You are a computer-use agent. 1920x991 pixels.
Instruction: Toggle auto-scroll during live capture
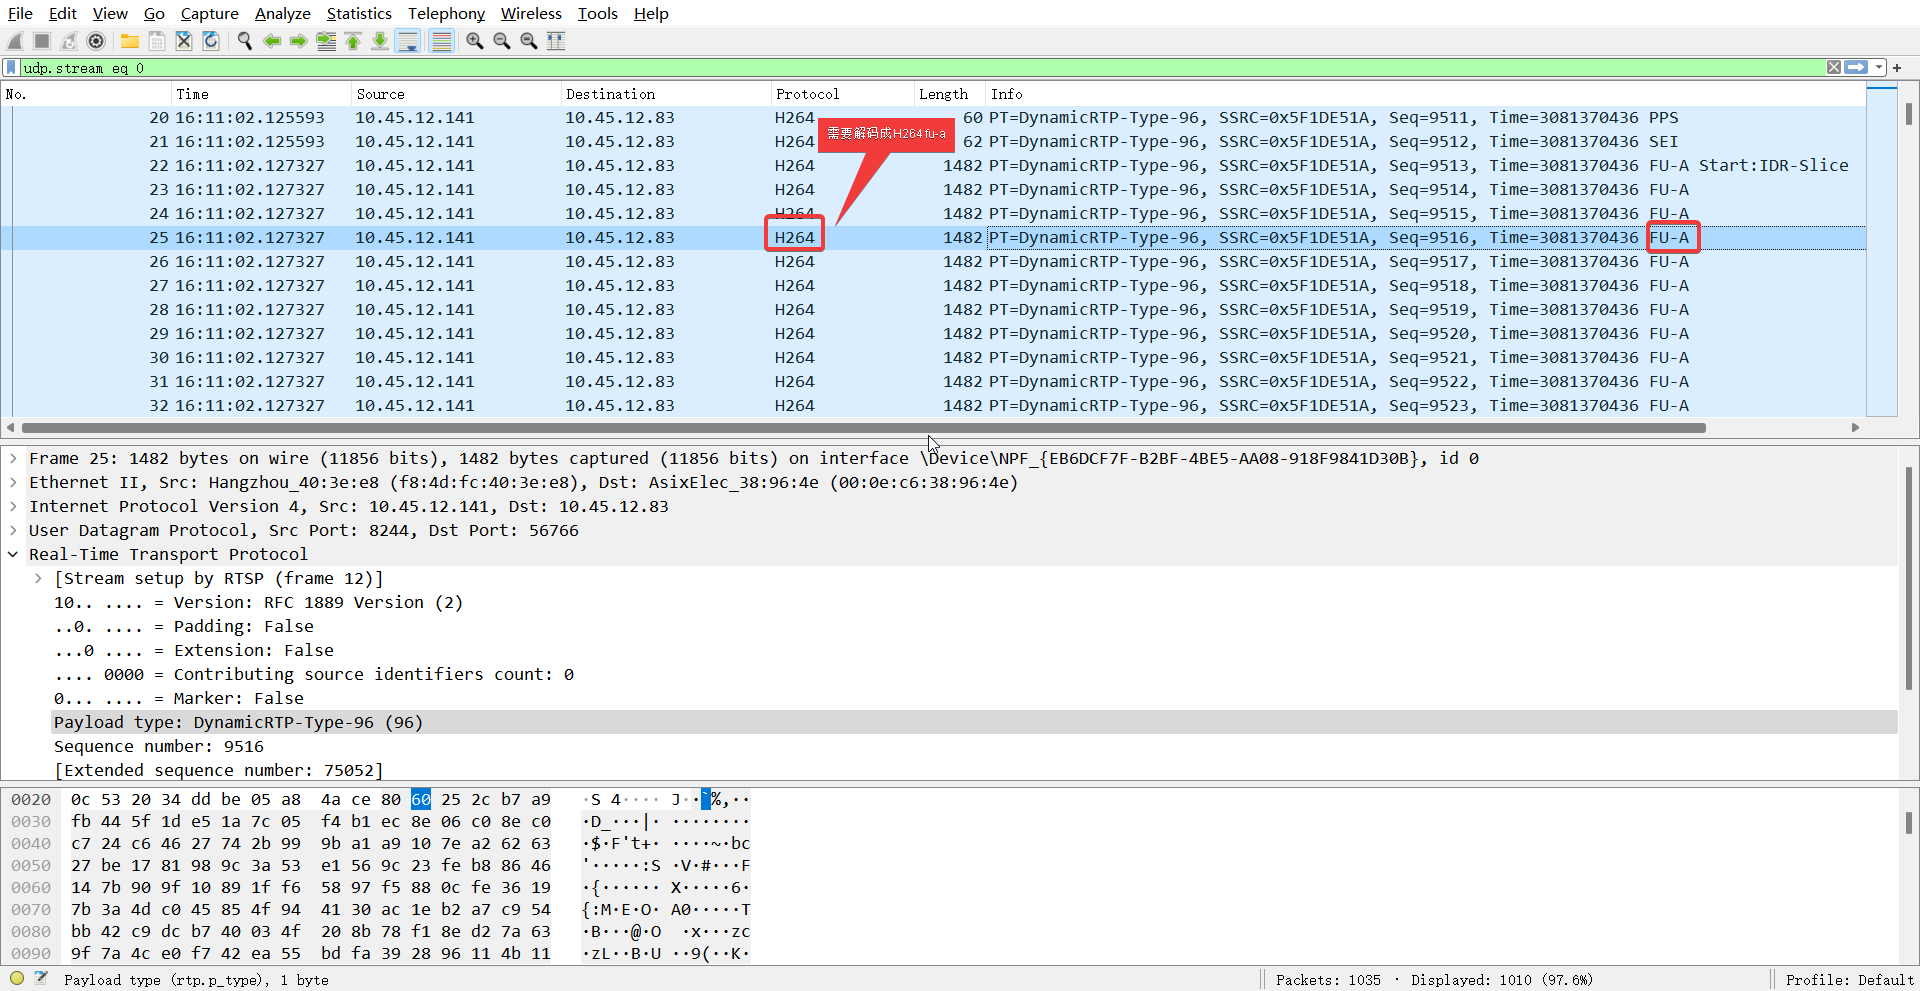[x=407, y=41]
